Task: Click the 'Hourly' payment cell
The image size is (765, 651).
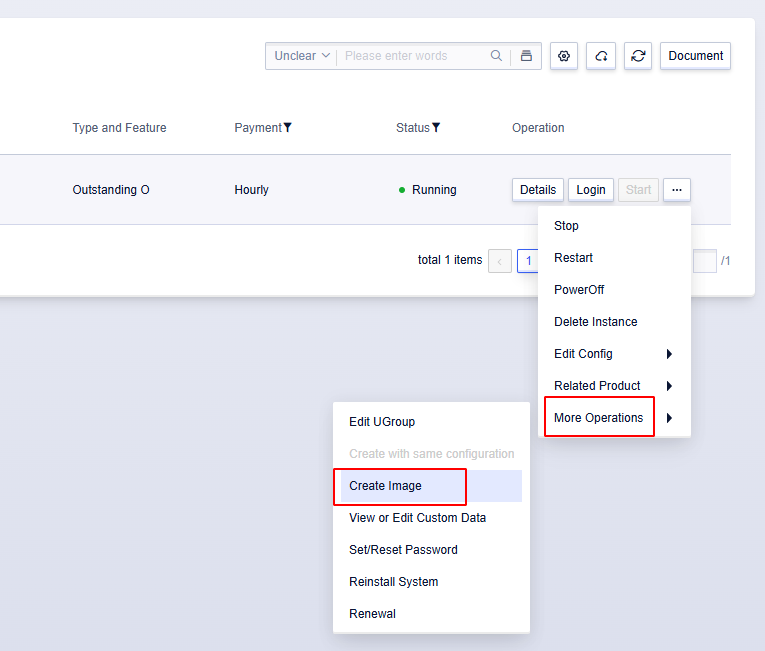Action: coord(251,190)
